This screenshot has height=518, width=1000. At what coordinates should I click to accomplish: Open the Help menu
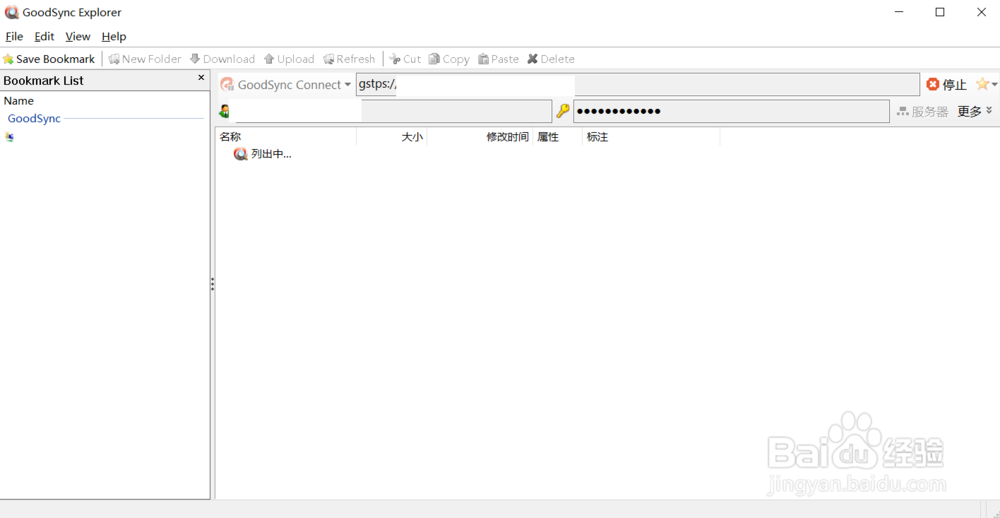coord(114,36)
